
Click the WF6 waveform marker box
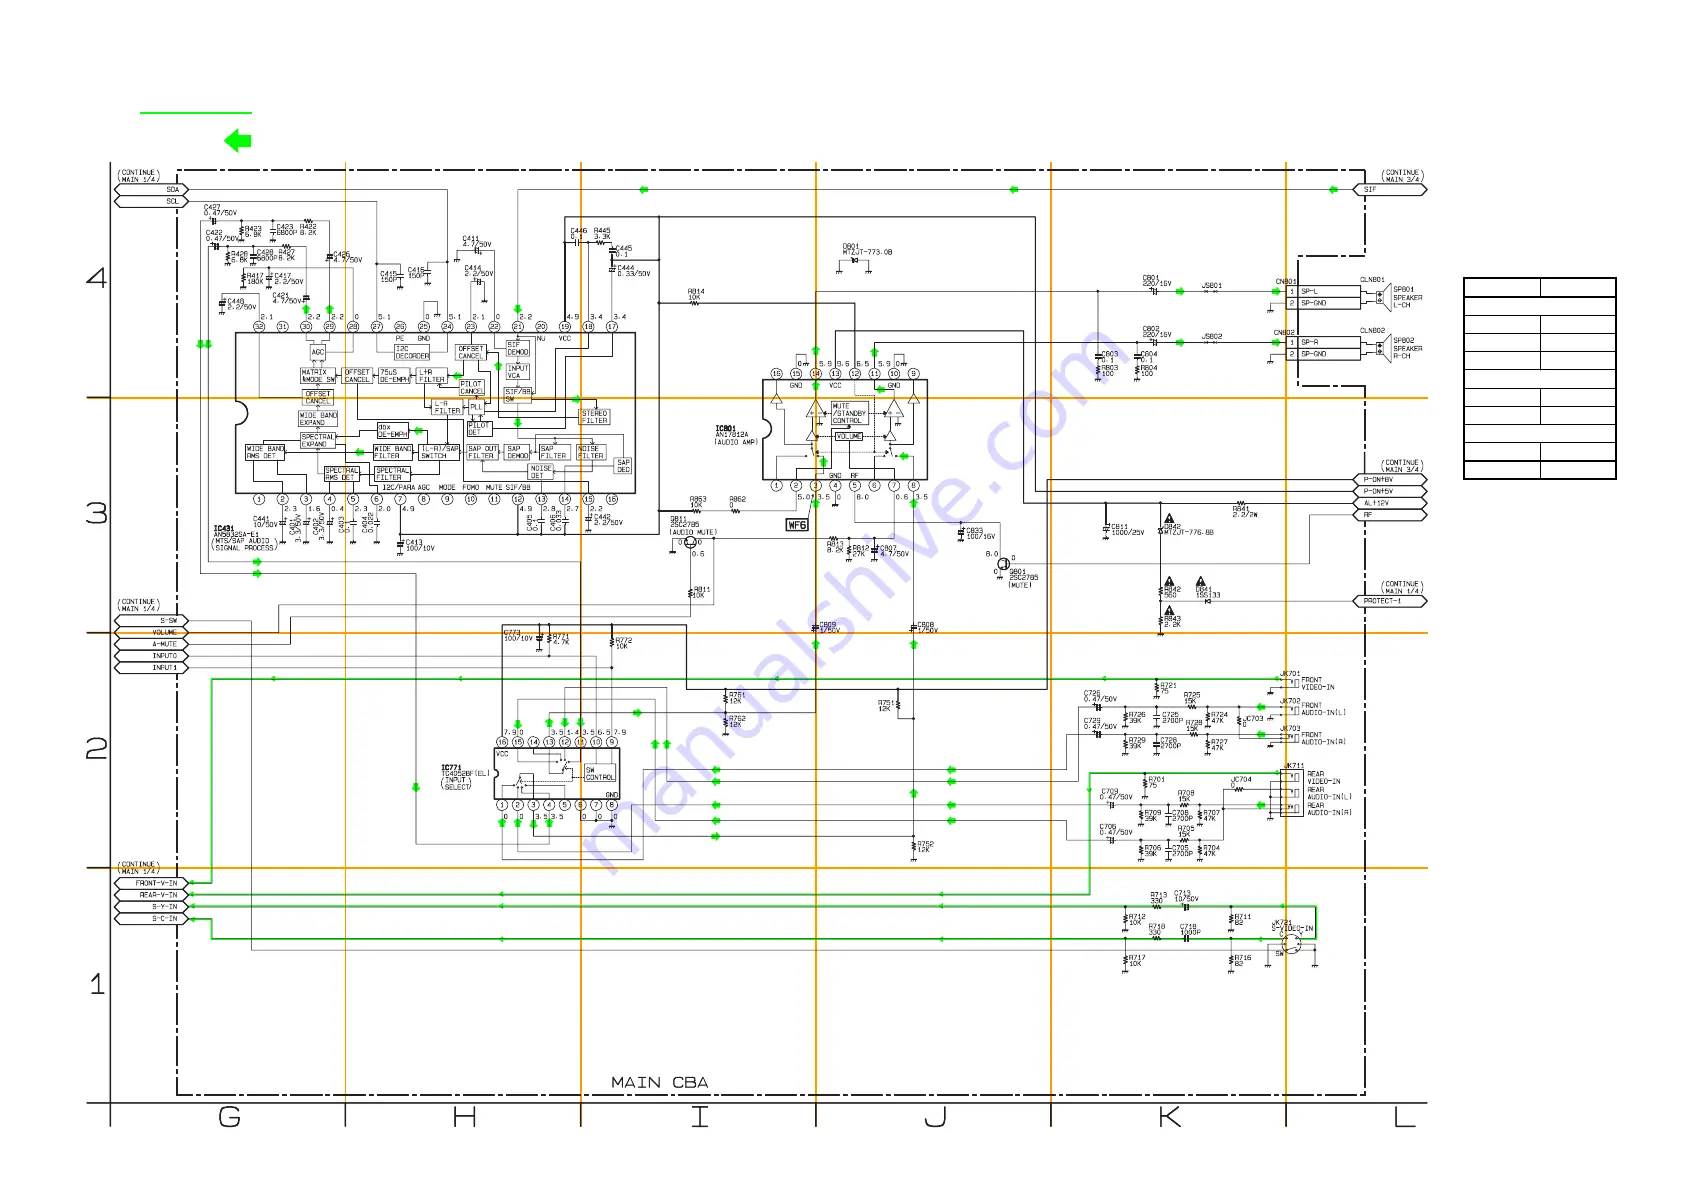coord(797,525)
